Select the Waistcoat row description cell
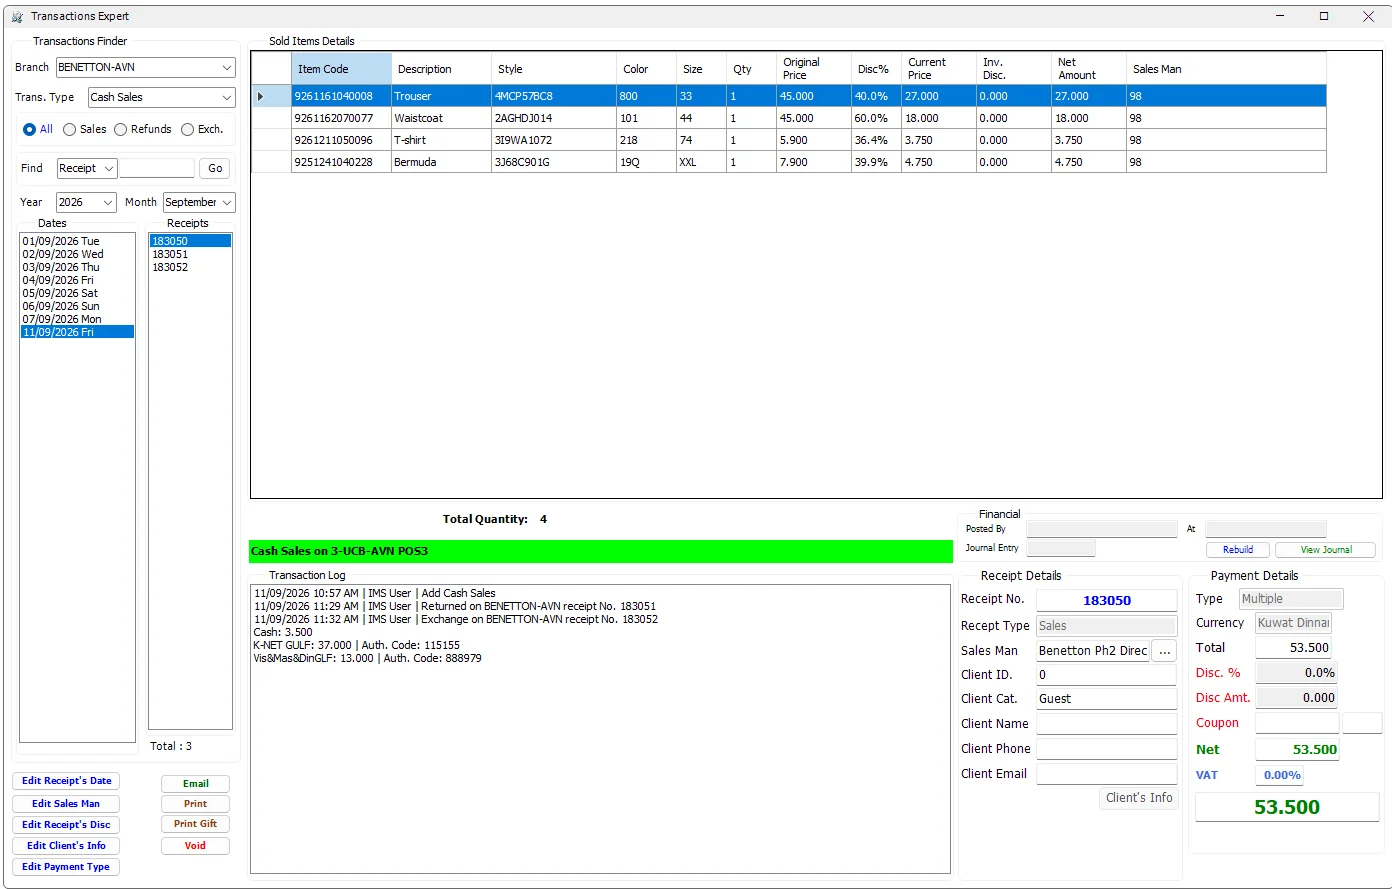1392x889 pixels. coord(441,118)
